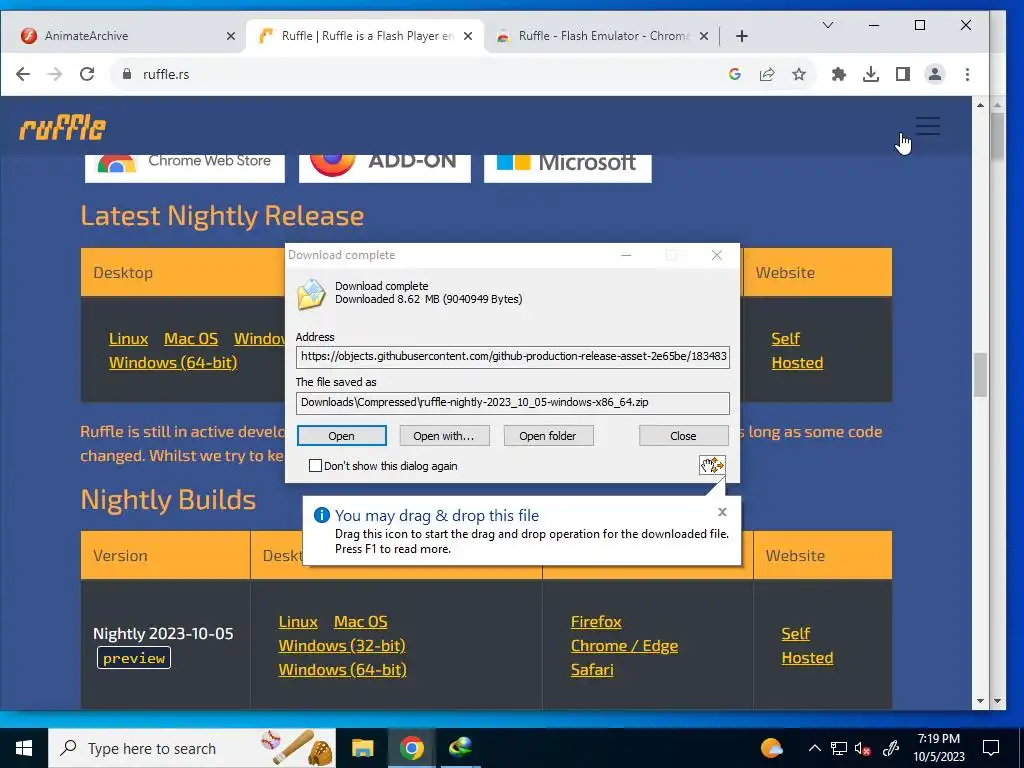The image size is (1024, 768).
Task: Click Internet Download Manager taskbar icon
Action: (x=460, y=748)
